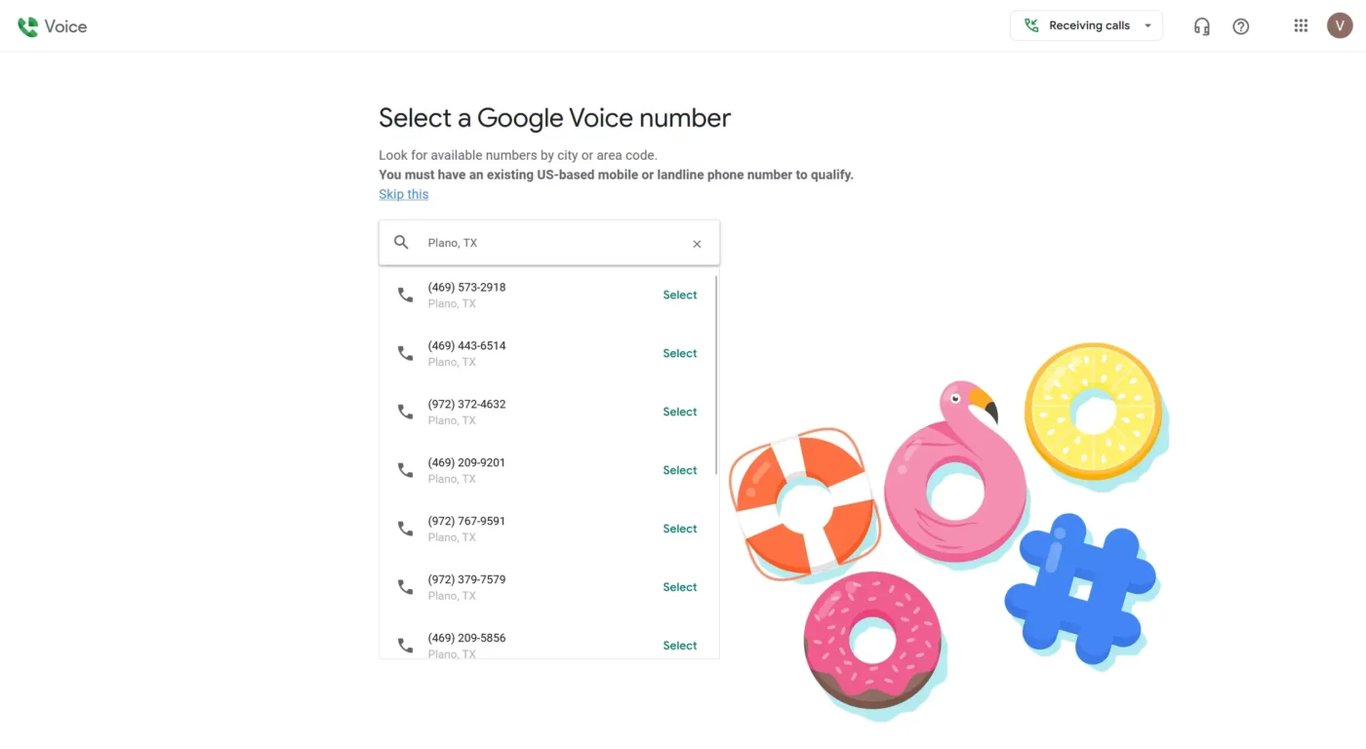Select number (469) 209-9201
1366x749 pixels.
[x=680, y=470]
